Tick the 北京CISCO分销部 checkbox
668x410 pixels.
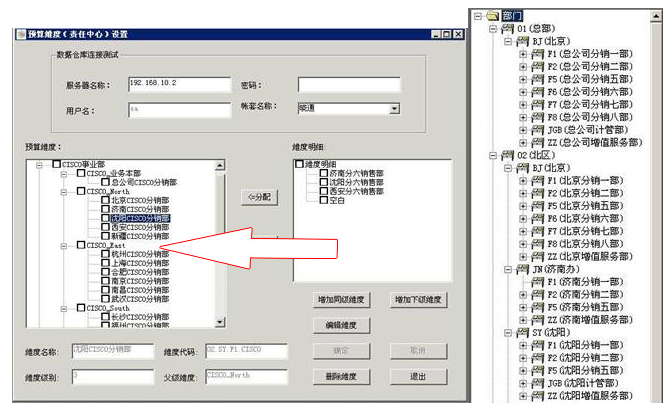pyautogui.click(x=105, y=200)
